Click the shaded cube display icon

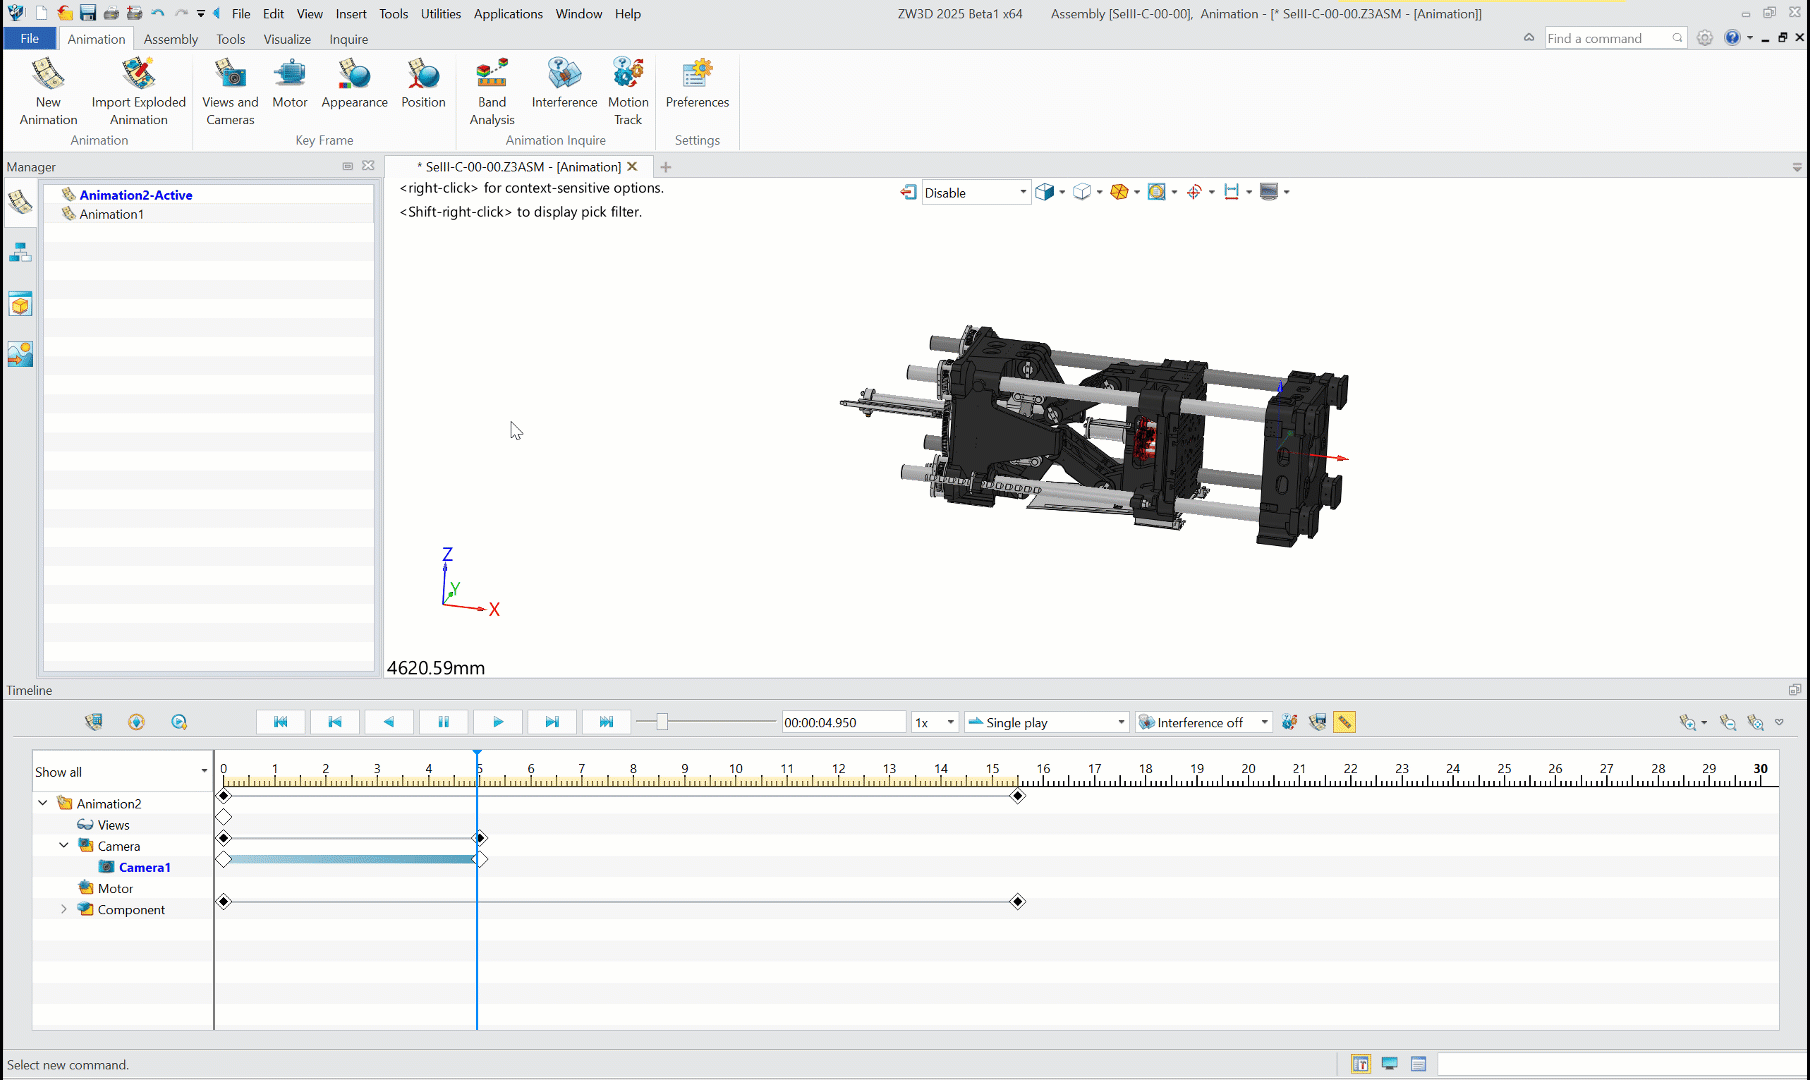pyautogui.click(x=1044, y=192)
